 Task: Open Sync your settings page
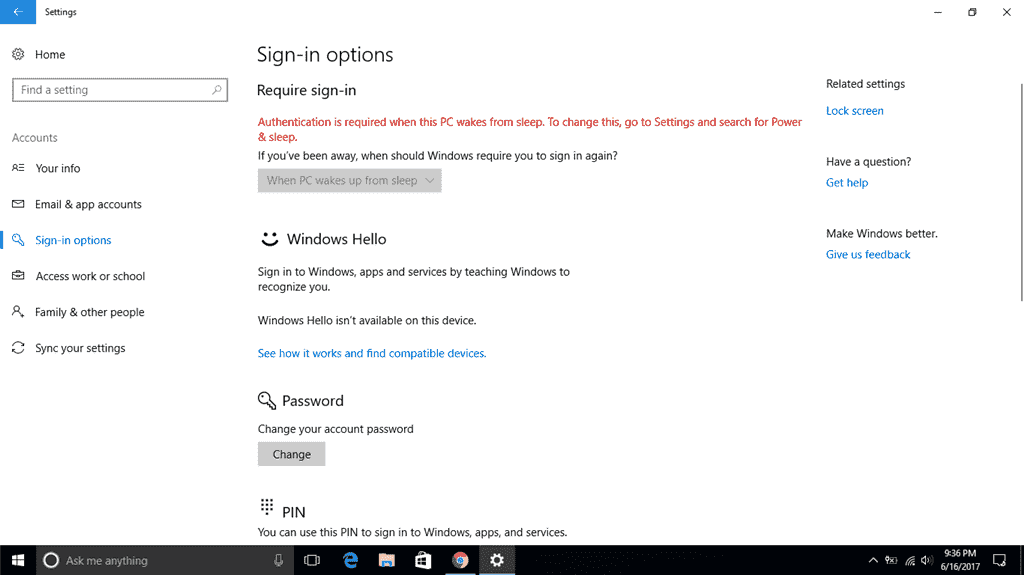pos(80,348)
